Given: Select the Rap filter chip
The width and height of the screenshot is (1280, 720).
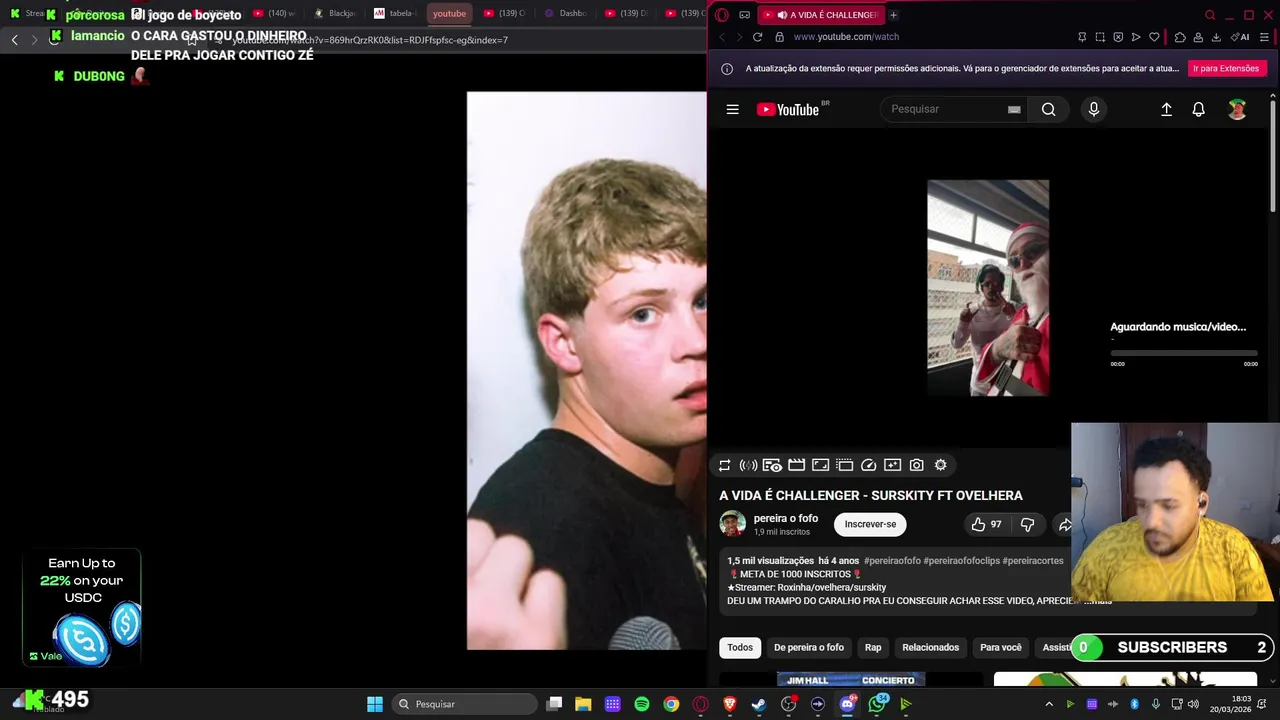Looking at the screenshot, I should coord(873,647).
